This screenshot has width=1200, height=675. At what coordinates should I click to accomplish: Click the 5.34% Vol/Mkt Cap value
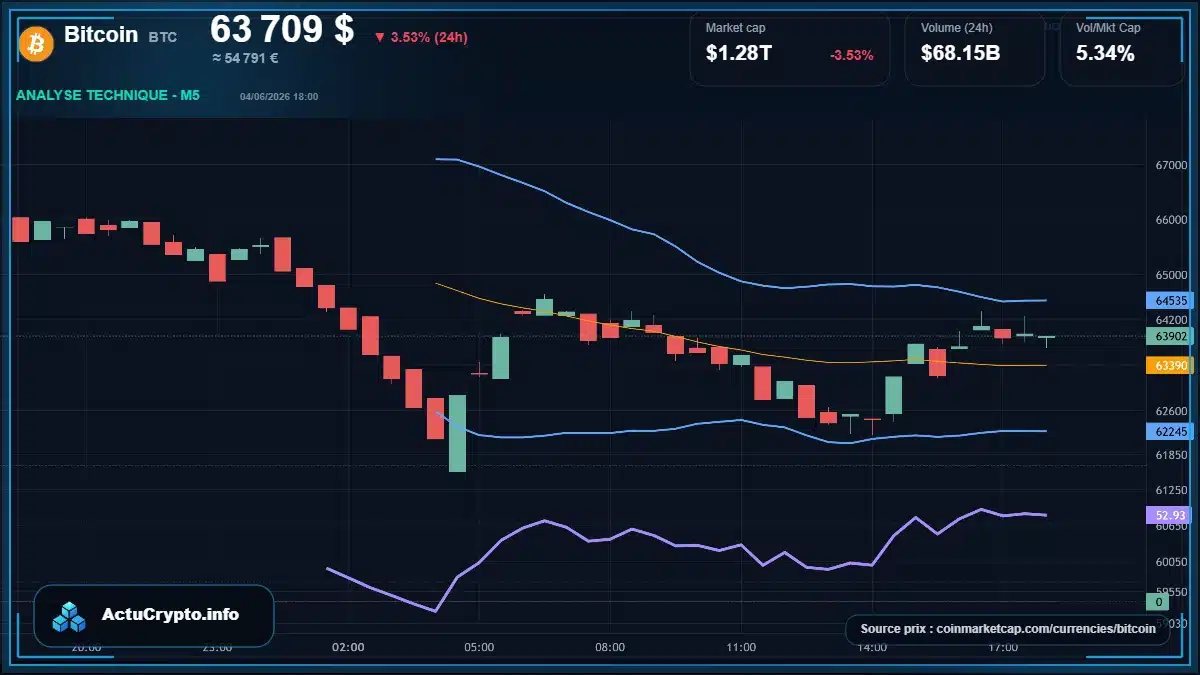tap(1105, 54)
